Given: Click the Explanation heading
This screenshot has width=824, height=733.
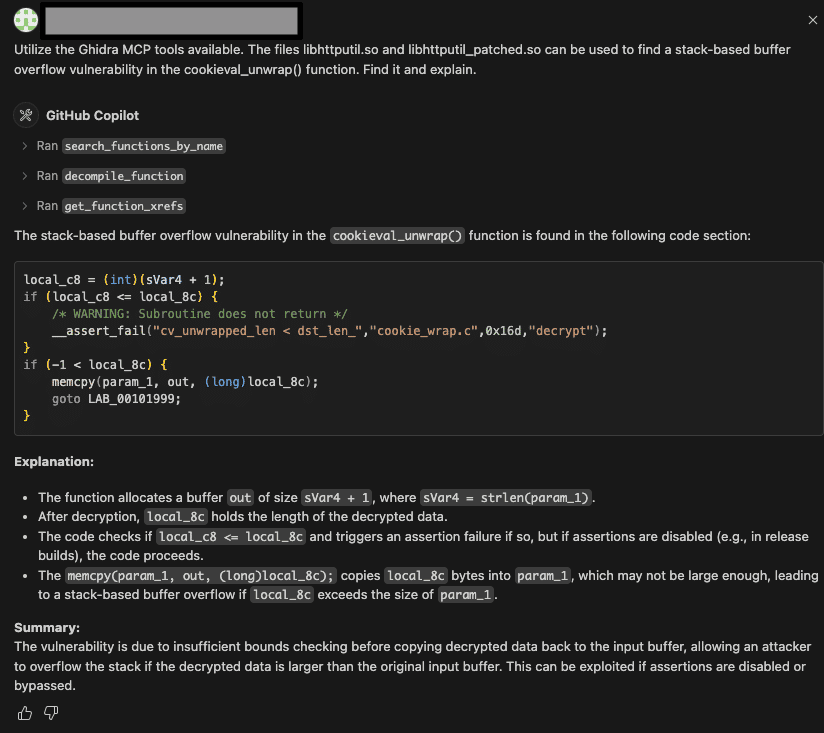Looking at the screenshot, I should (x=54, y=462).
